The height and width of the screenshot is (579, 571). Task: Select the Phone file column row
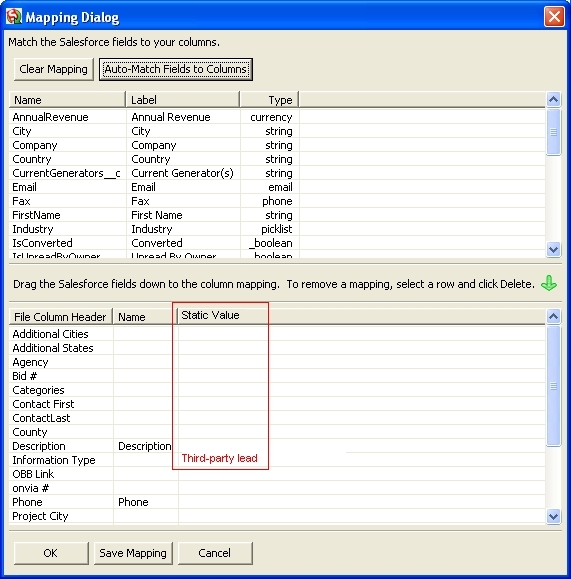(277, 503)
